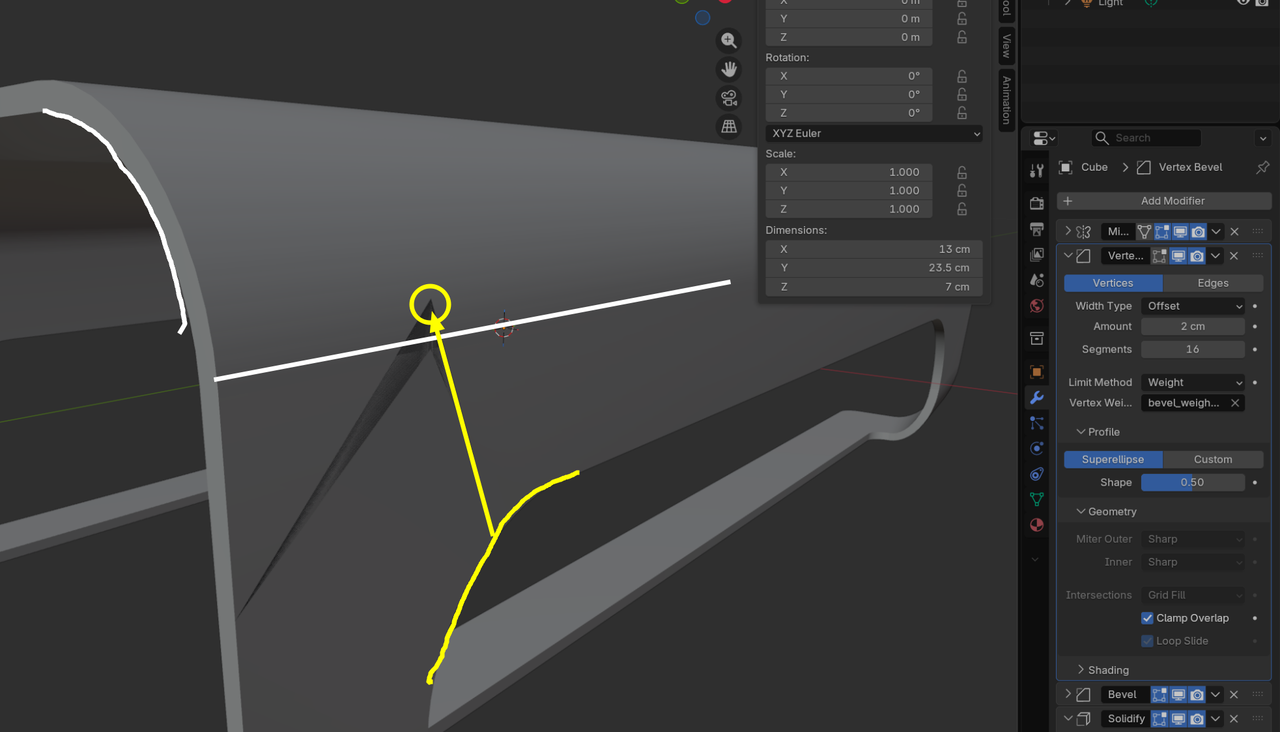1280x732 pixels.
Task: Switch to Object Properties orange square tab
Action: coord(1036,371)
